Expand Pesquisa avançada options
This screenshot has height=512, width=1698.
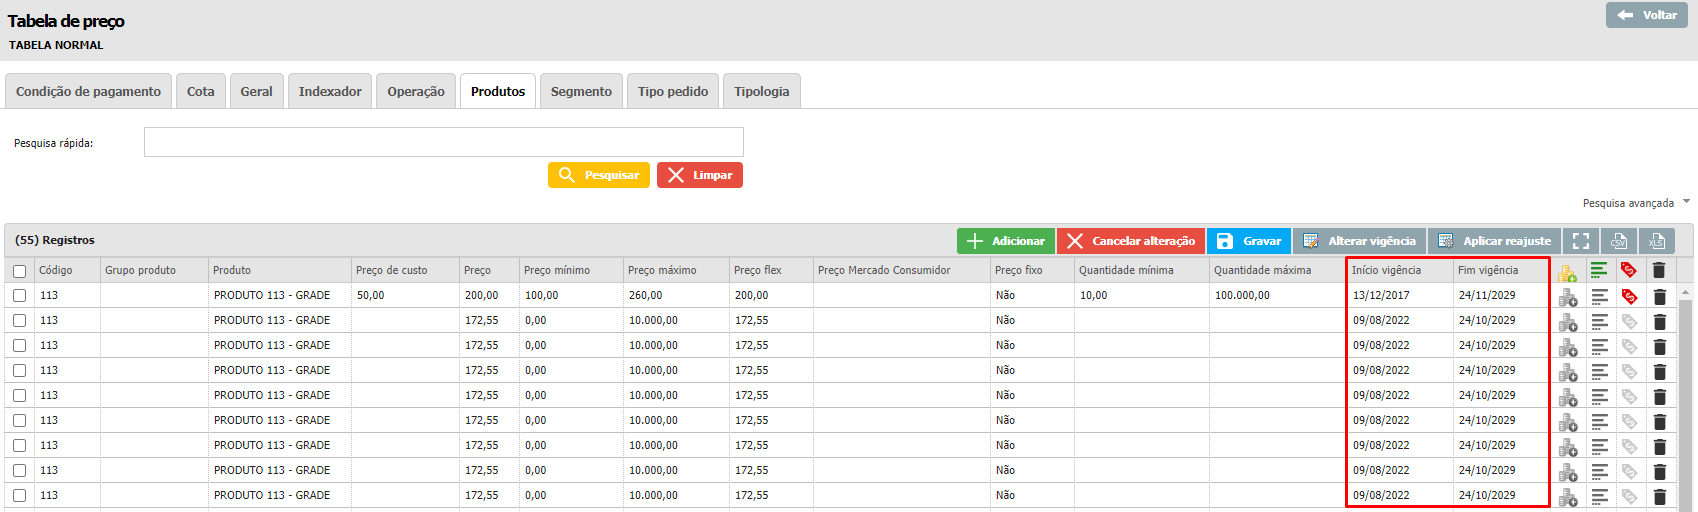click(x=1636, y=203)
